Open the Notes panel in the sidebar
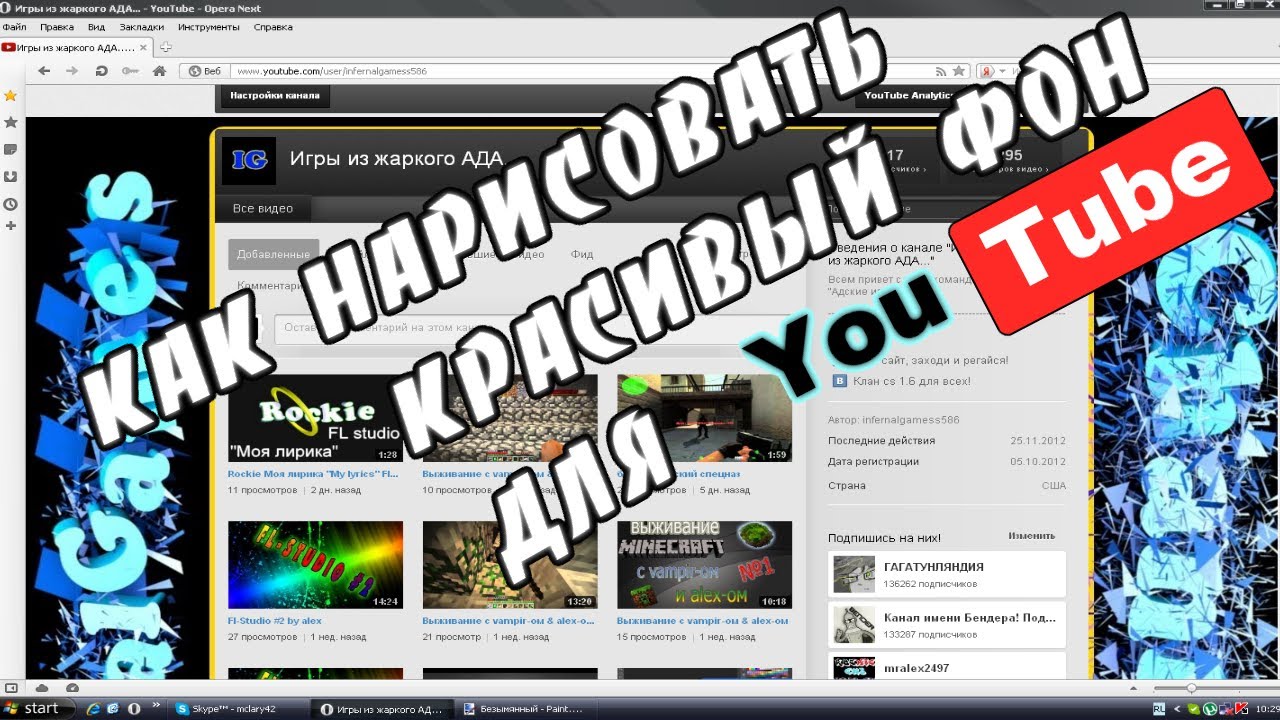 coord(11,149)
